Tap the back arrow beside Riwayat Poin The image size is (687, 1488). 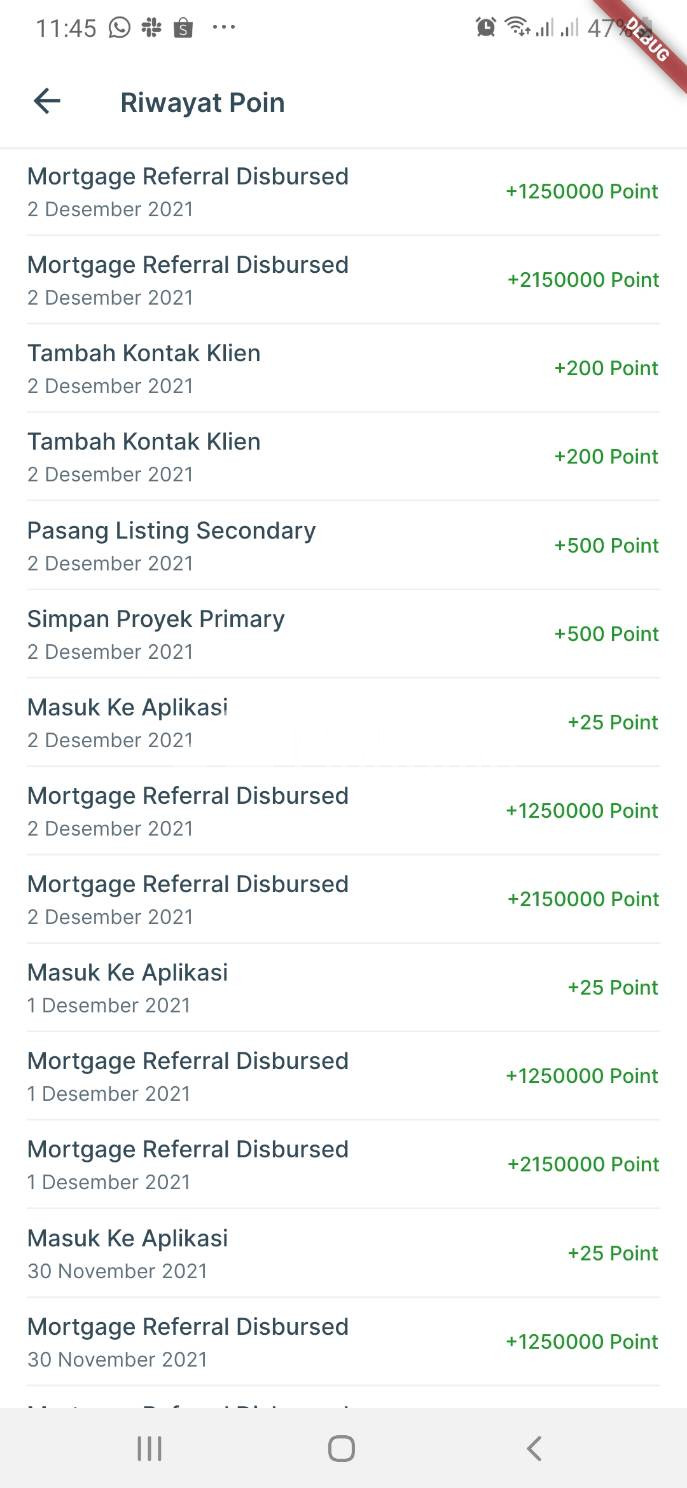[x=47, y=101]
